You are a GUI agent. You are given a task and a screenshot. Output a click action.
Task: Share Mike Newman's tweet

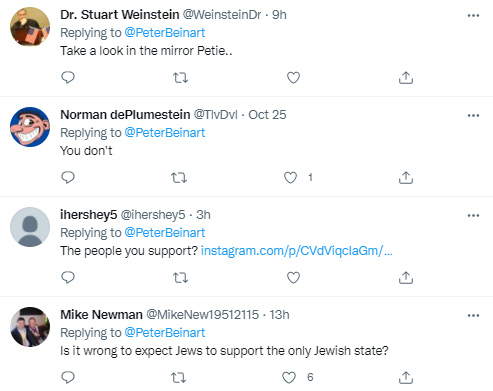[406, 378]
